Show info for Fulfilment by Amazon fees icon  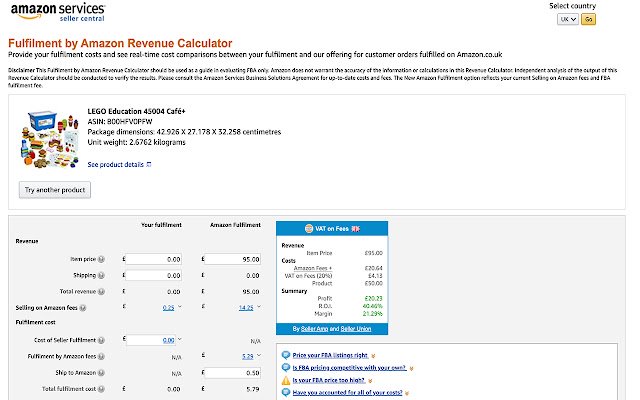pos(101,356)
